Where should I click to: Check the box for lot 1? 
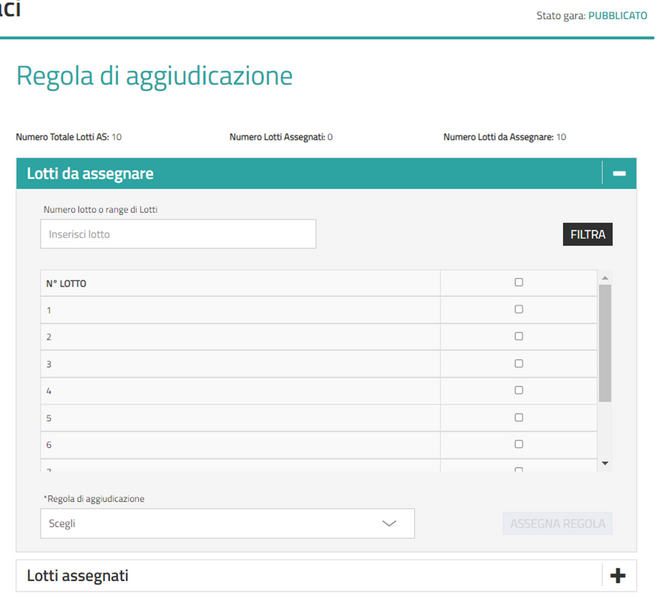pyautogui.click(x=518, y=310)
